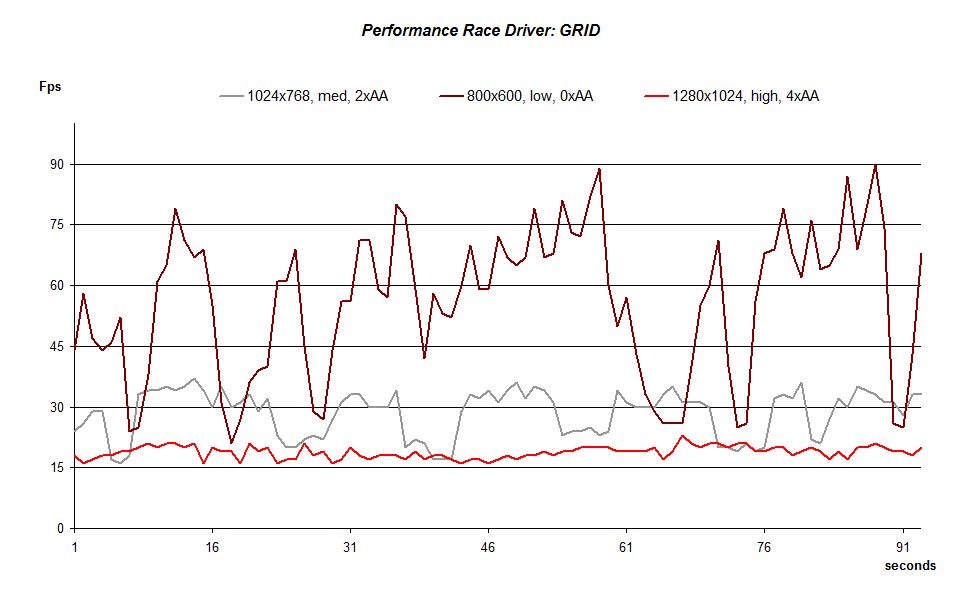Click the y-axis value "75"

point(57,225)
